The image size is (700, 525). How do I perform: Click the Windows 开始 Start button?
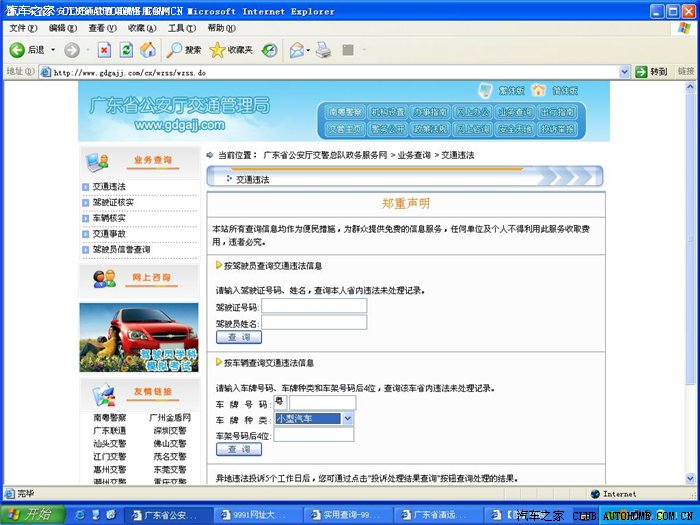30,514
